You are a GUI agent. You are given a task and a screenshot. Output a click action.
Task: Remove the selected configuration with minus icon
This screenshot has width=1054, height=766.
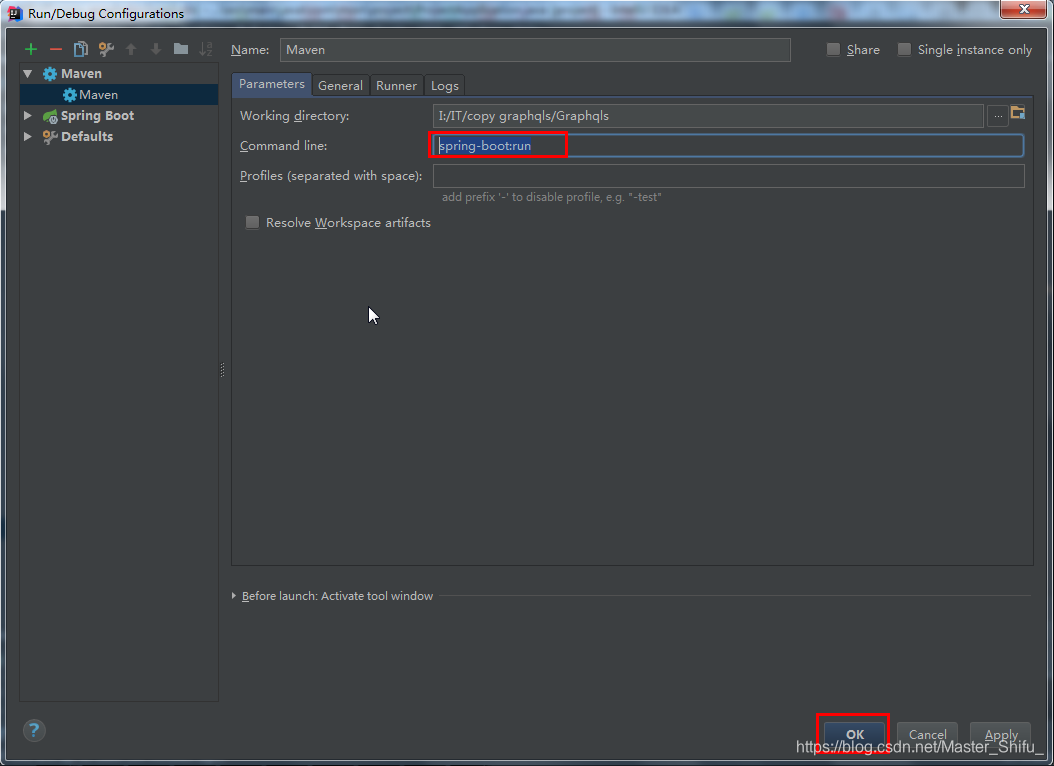pyautogui.click(x=56, y=49)
